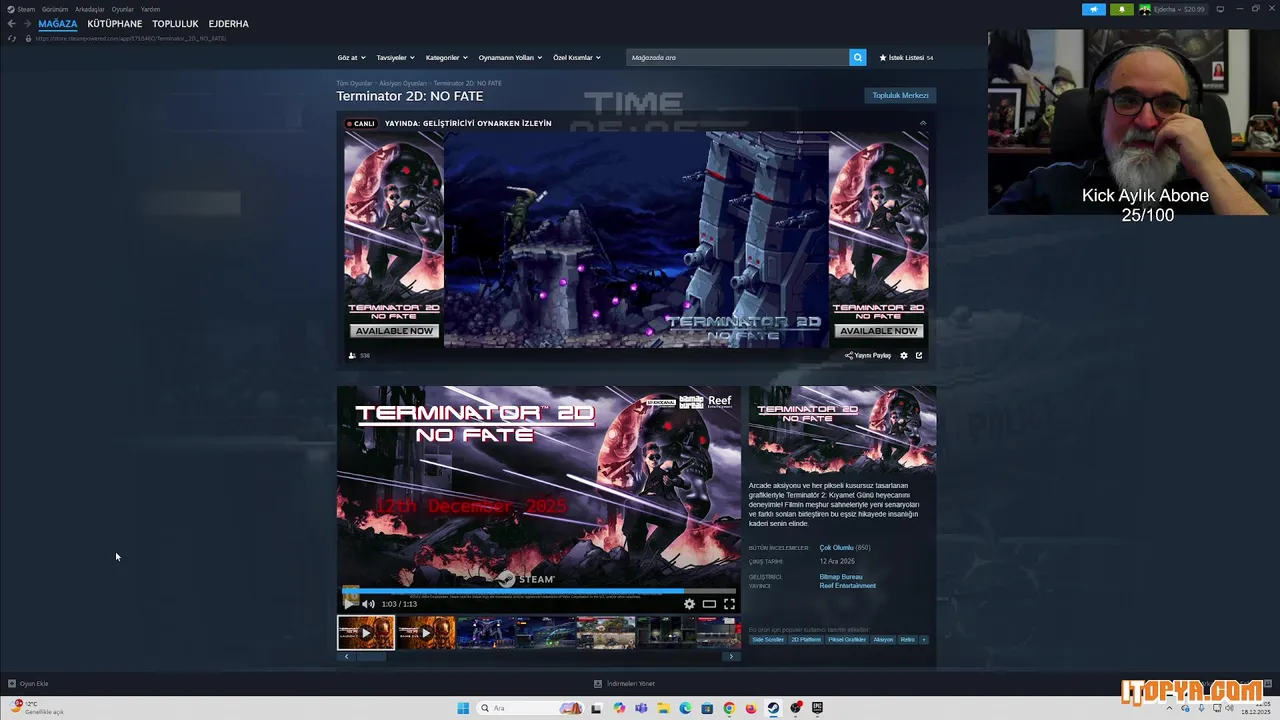
Task: Open Google Chrome from taskbar
Action: 729,708
